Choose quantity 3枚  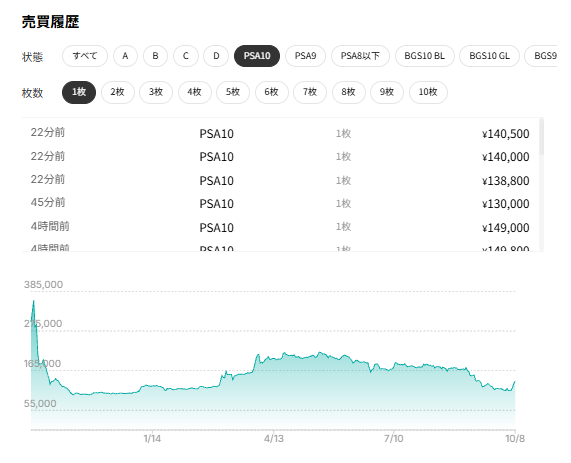coord(156,92)
